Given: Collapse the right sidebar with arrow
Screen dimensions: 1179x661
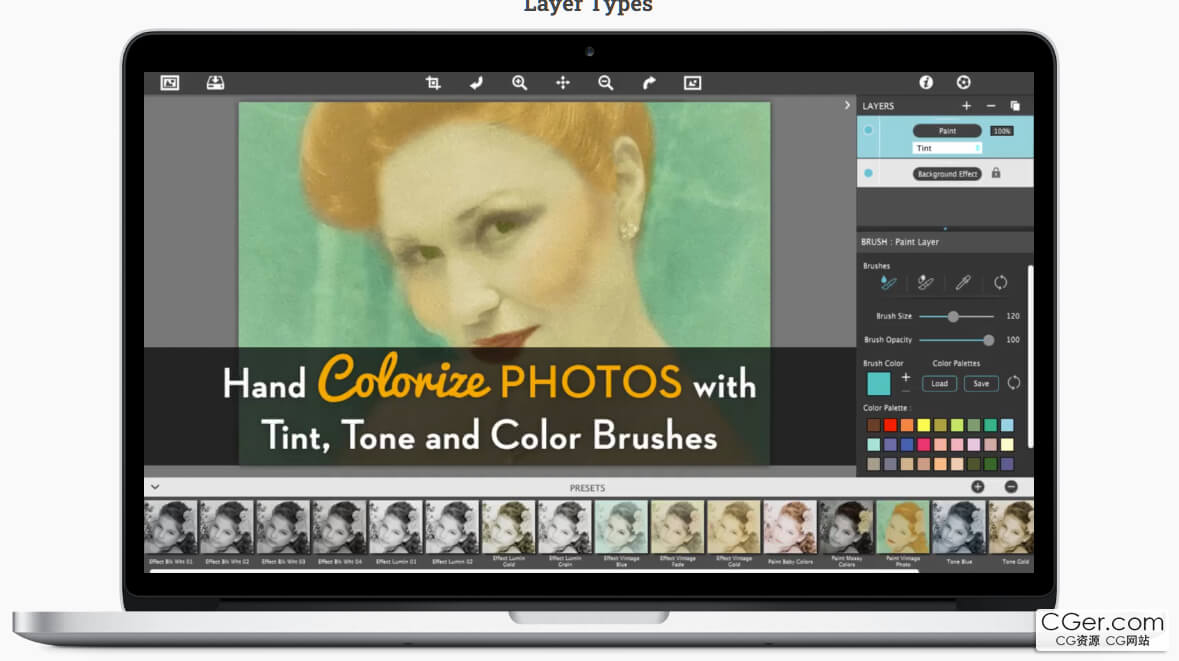Looking at the screenshot, I should pyautogui.click(x=848, y=105).
